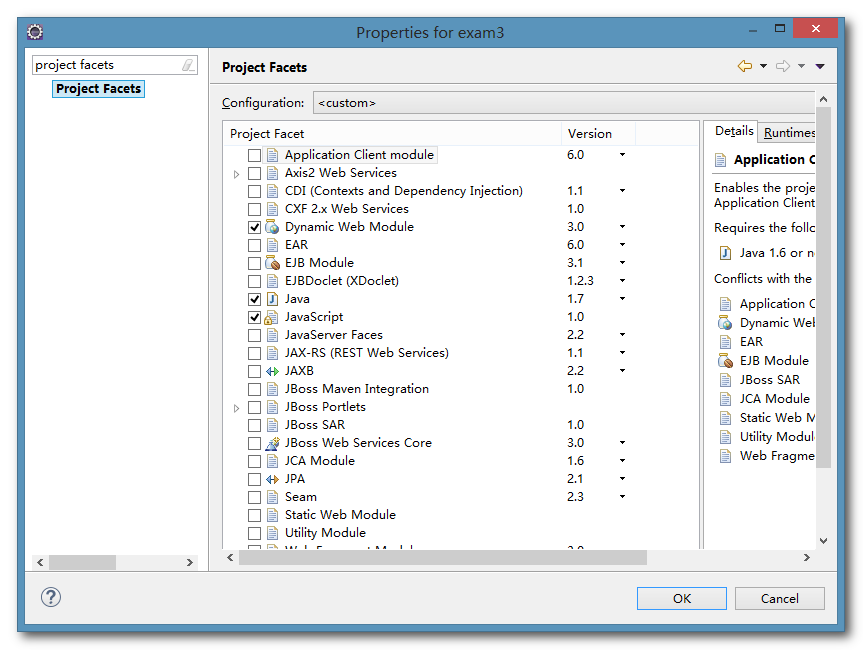Click the JavaServer Faces document icon
The width and height of the screenshot is (863, 650).
coord(272,335)
